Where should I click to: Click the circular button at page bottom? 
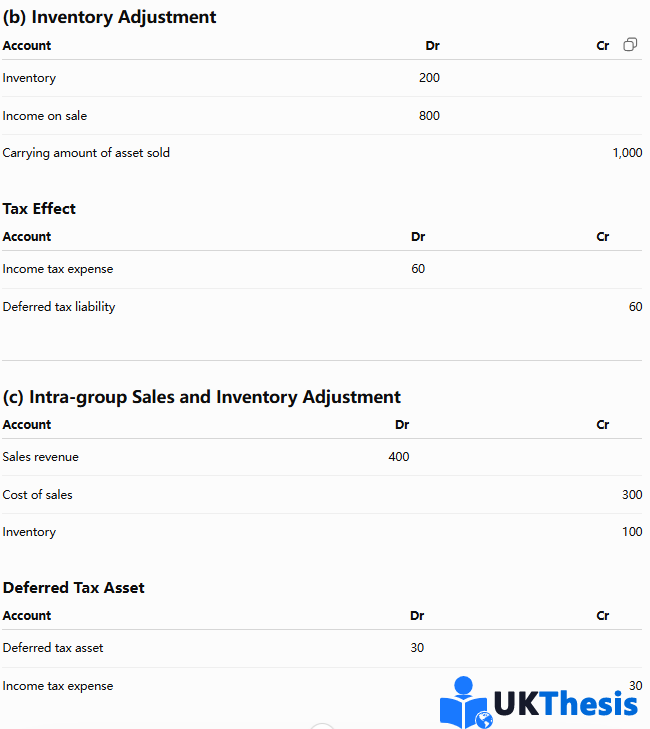pyautogui.click(x=322, y=726)
